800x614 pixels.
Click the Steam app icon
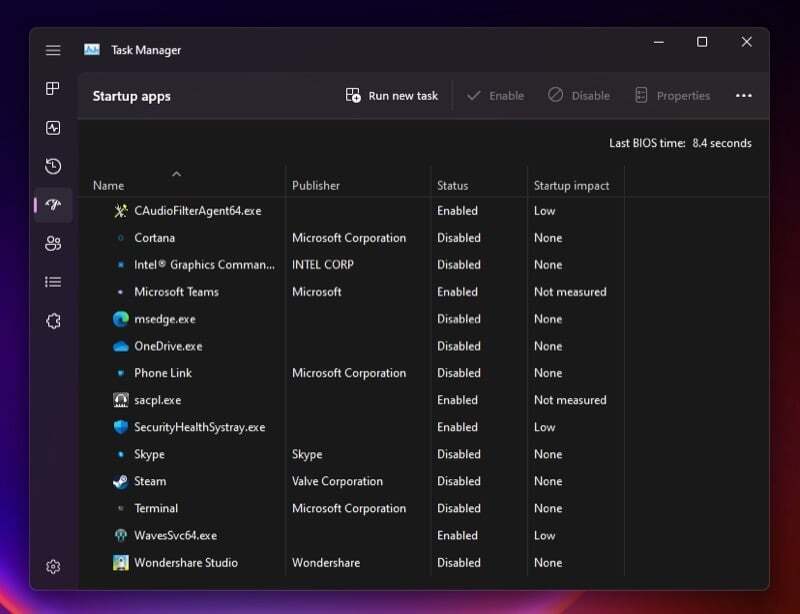pyautogui.click(x=120, y=481)
